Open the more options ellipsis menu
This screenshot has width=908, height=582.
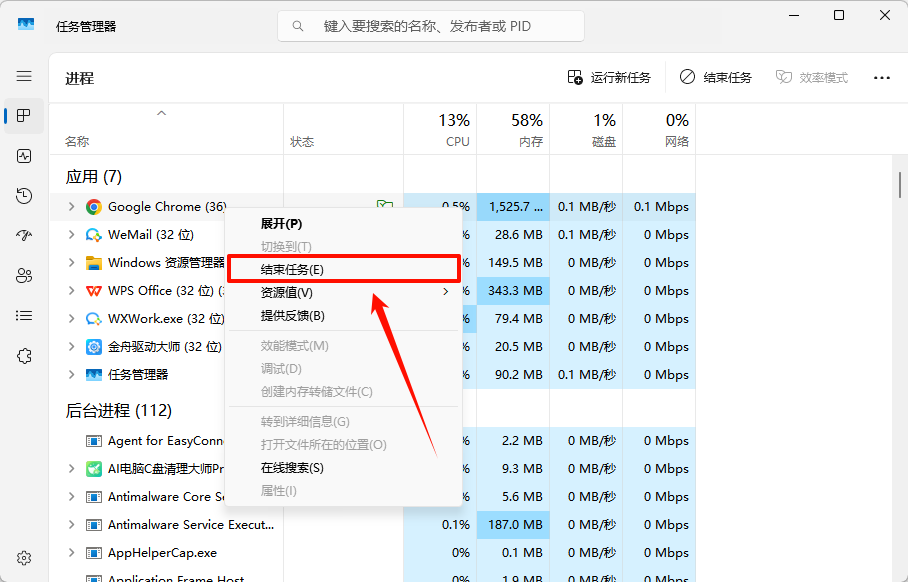(x=881, y=77)
